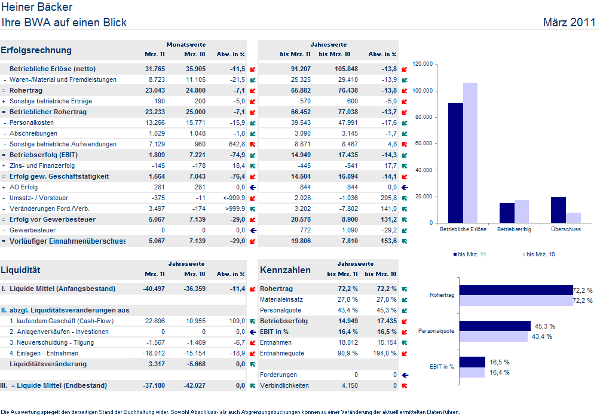Click the monthly trend arrow beside Sonstige betriebliche Erträge

pos(253,102)
